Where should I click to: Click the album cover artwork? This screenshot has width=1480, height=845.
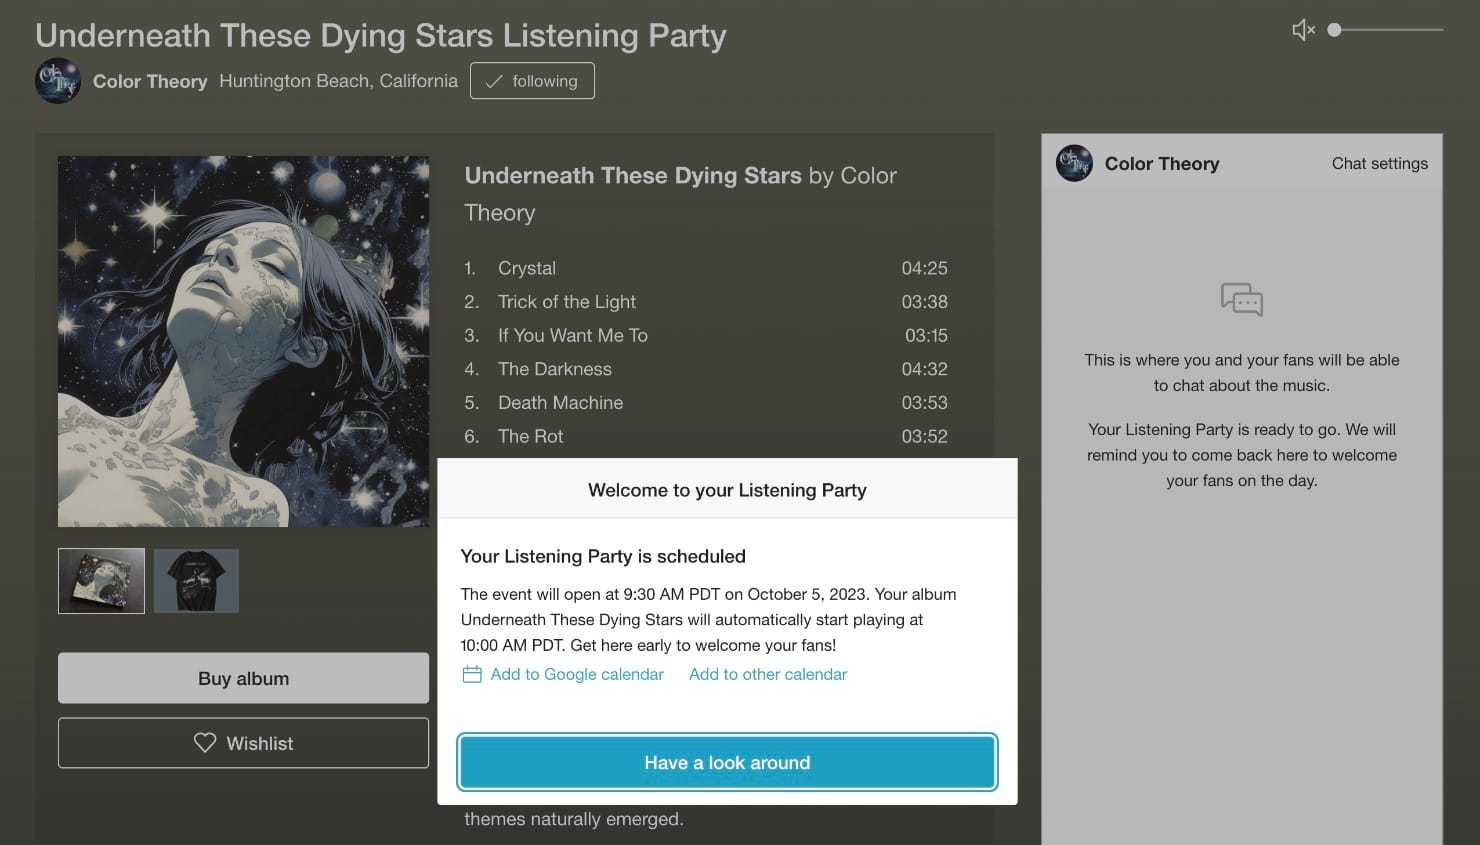click(x=243, y=340)
